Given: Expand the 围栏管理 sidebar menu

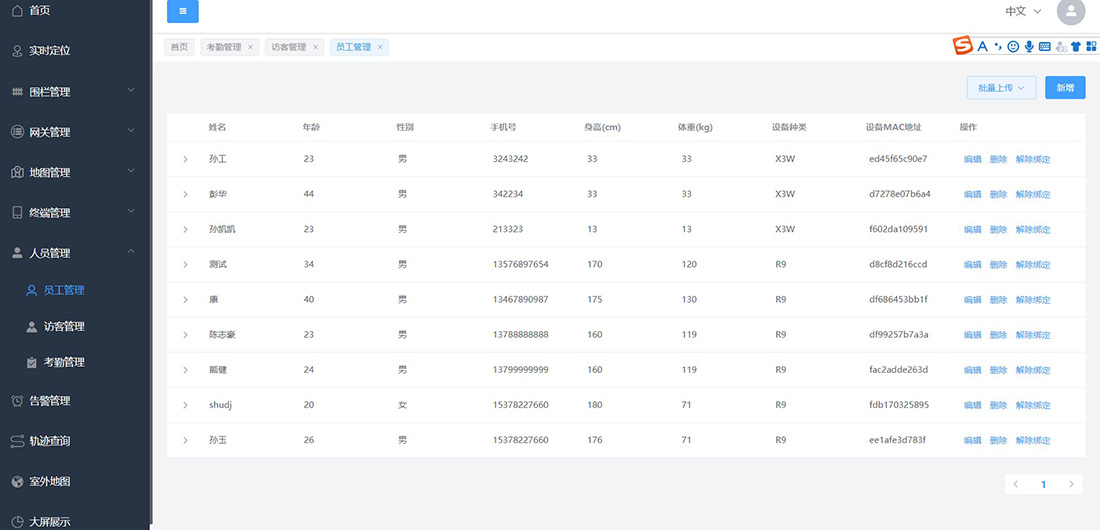Looking at the screenshot, I should [x=130, y=91].
